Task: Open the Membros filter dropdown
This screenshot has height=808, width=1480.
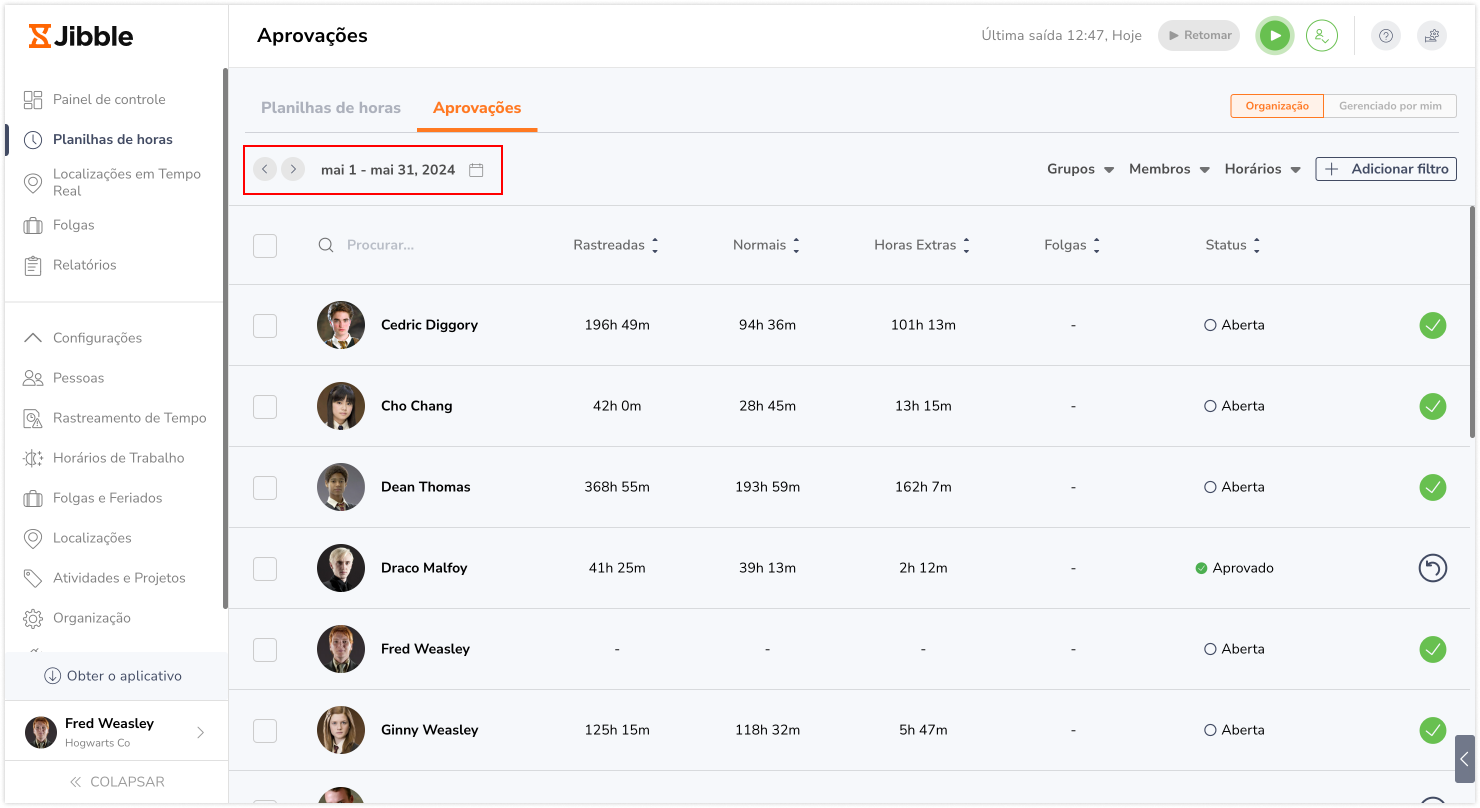Action: point(1169,169)
